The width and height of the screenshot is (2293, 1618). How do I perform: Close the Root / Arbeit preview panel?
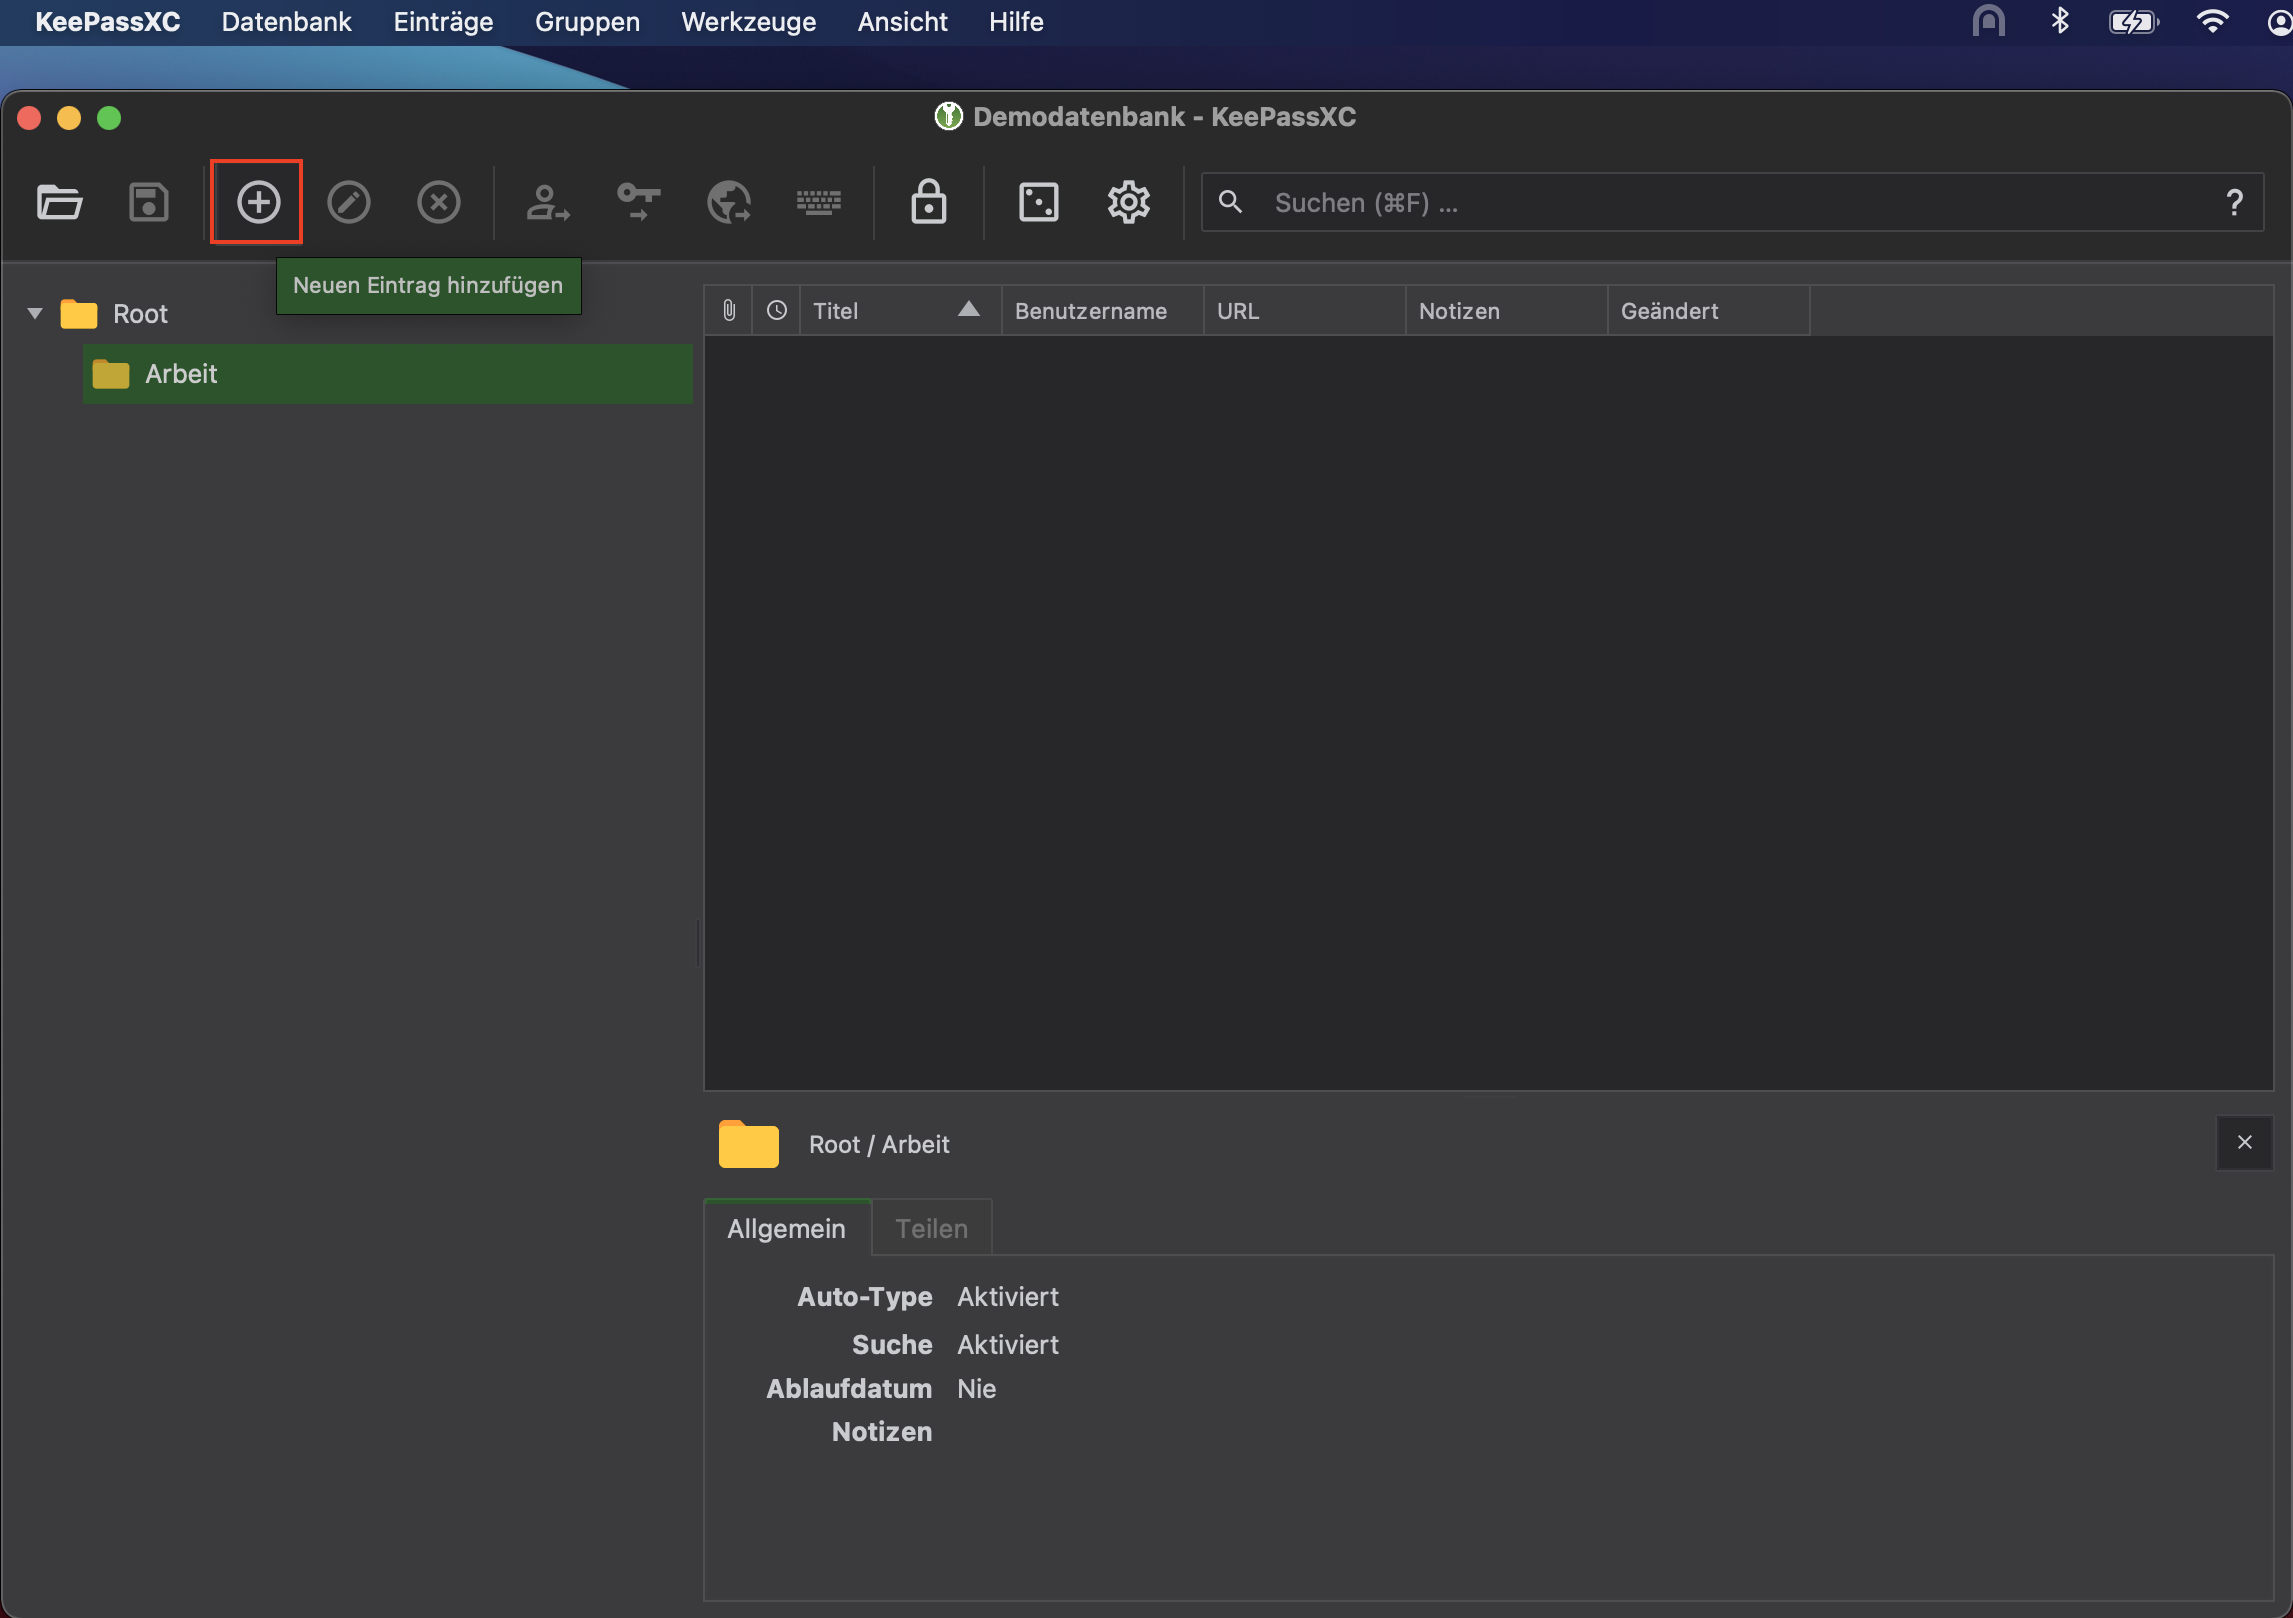coord(2244,1142)
